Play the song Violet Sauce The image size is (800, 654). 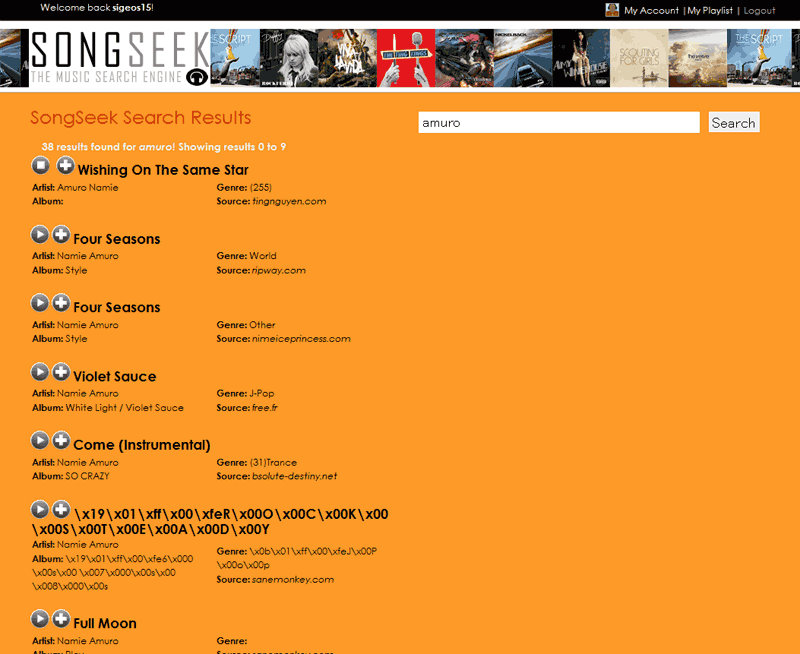40,371
